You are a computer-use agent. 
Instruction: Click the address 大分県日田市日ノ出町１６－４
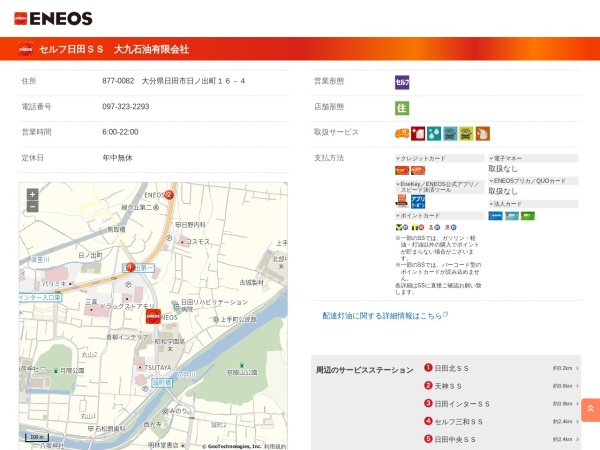[x=193, y=81]
